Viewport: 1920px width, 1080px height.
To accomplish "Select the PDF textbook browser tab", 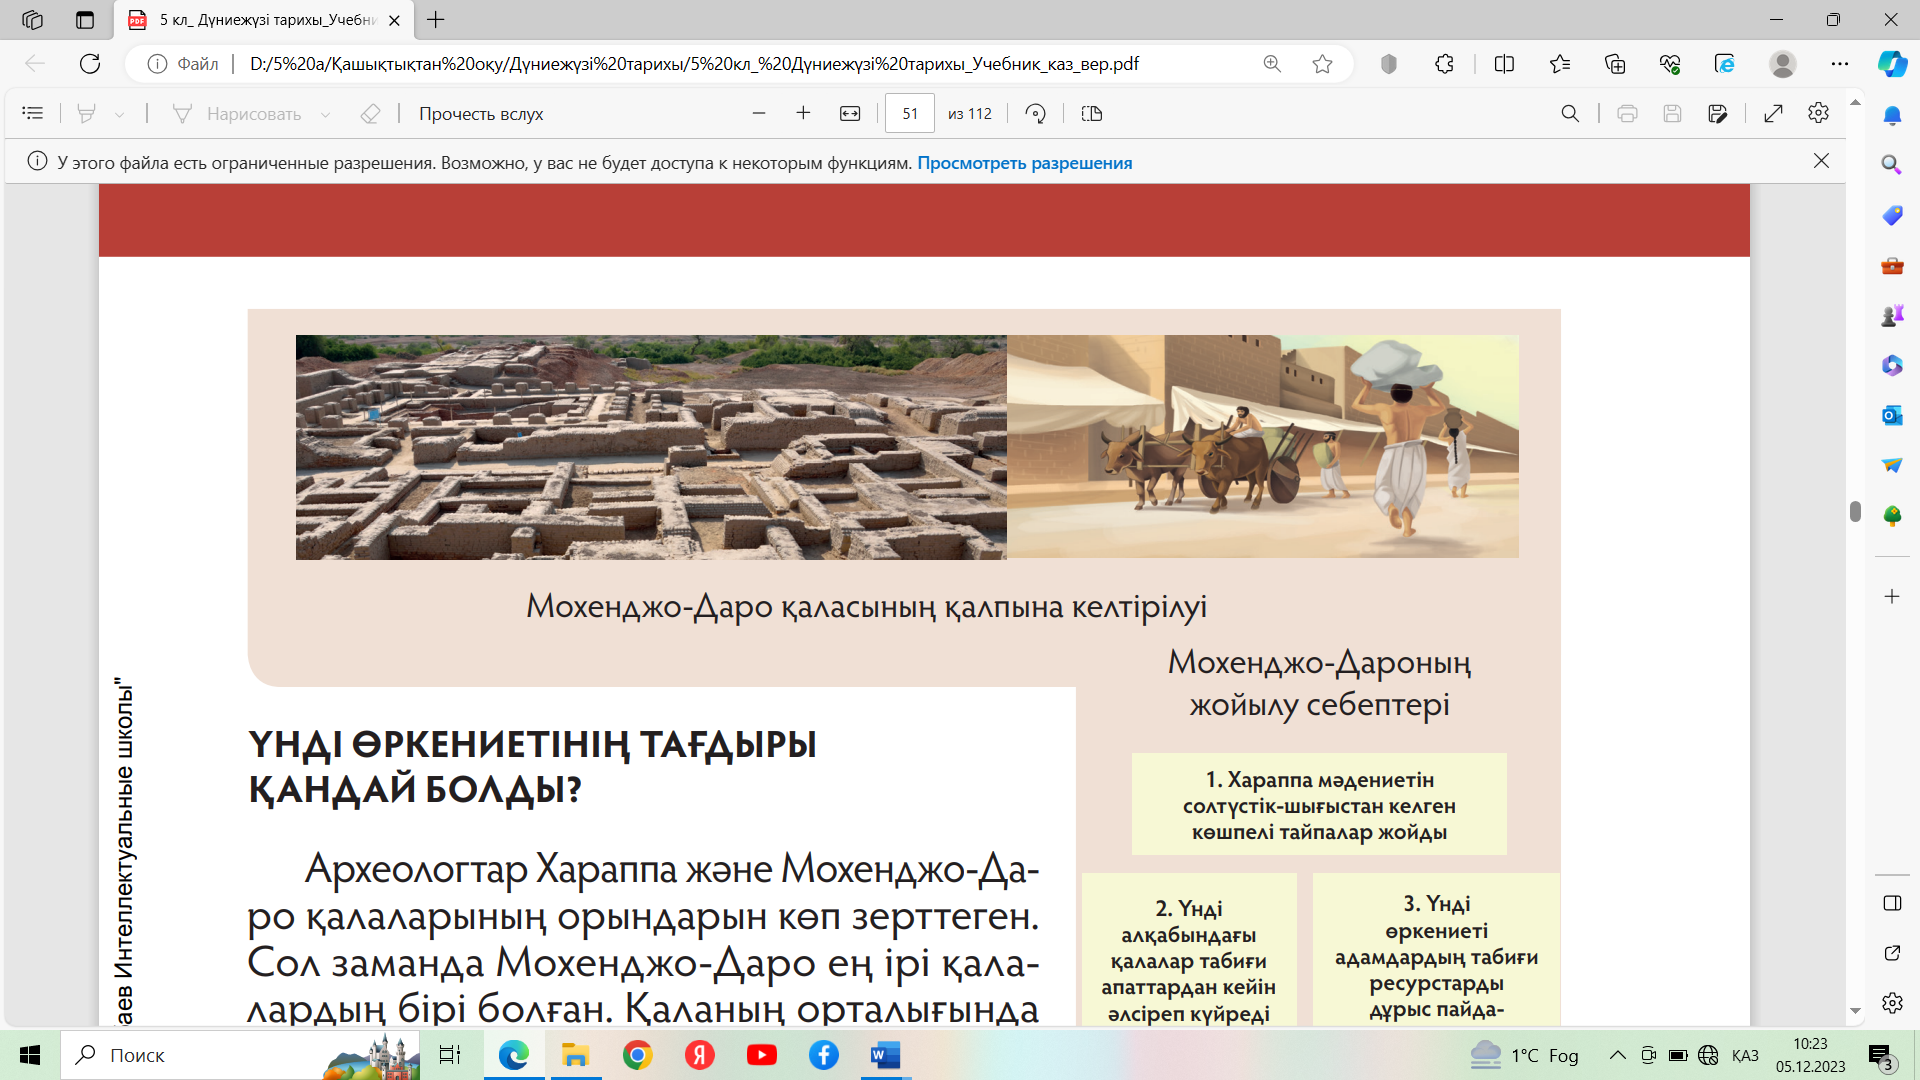I will [265, 20].
